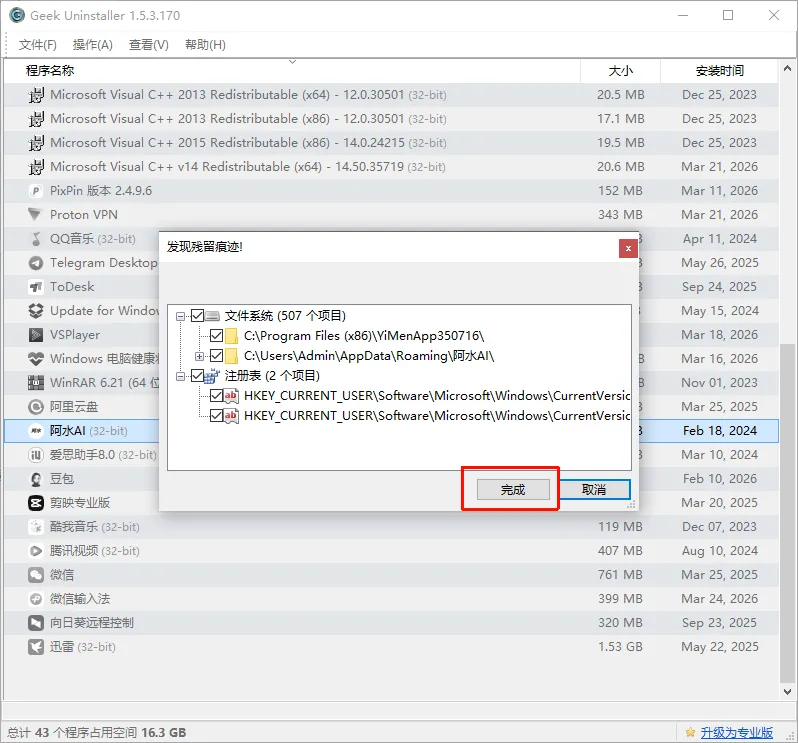798x743 pixels.
Task: Select the PixPin 版本 2.4.9.6 row text
Action: 101,191
